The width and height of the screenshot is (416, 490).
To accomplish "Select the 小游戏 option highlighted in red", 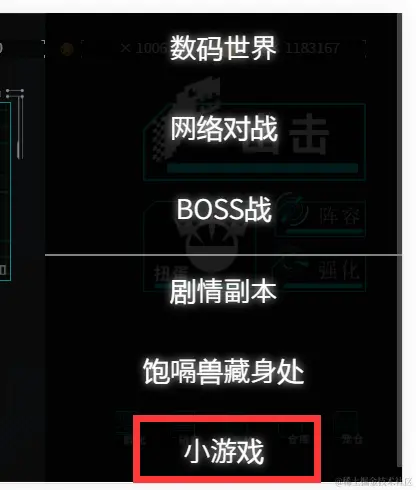I will tap(224, 451).
